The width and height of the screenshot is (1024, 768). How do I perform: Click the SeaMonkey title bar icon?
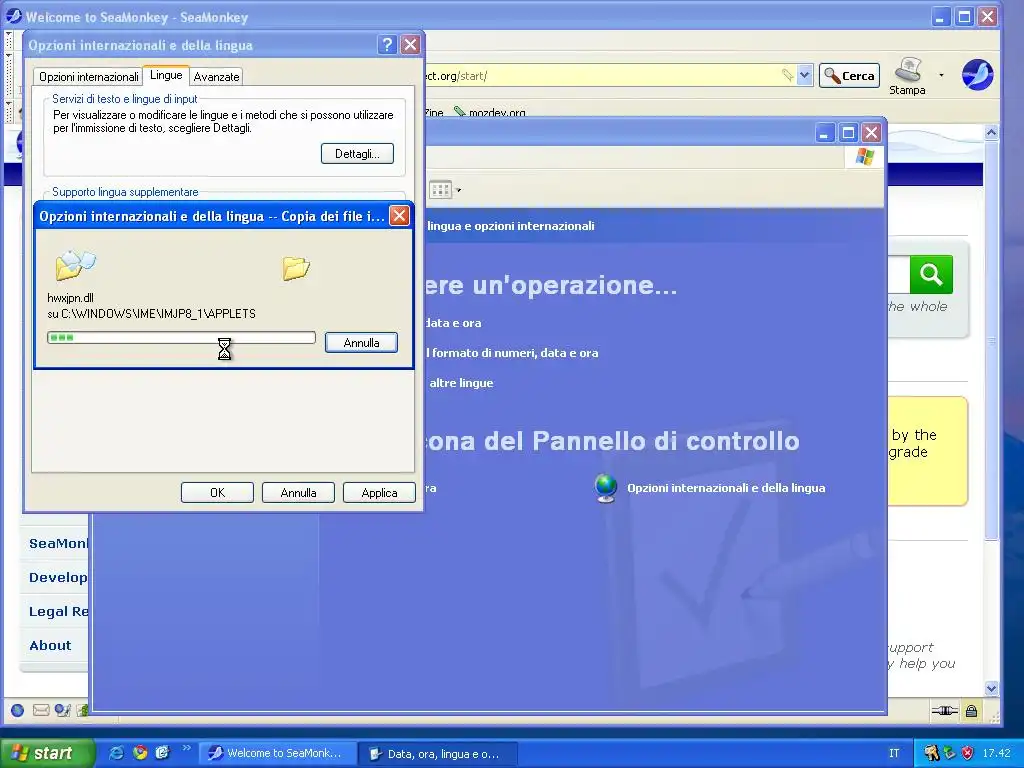[x=14, y=16]
